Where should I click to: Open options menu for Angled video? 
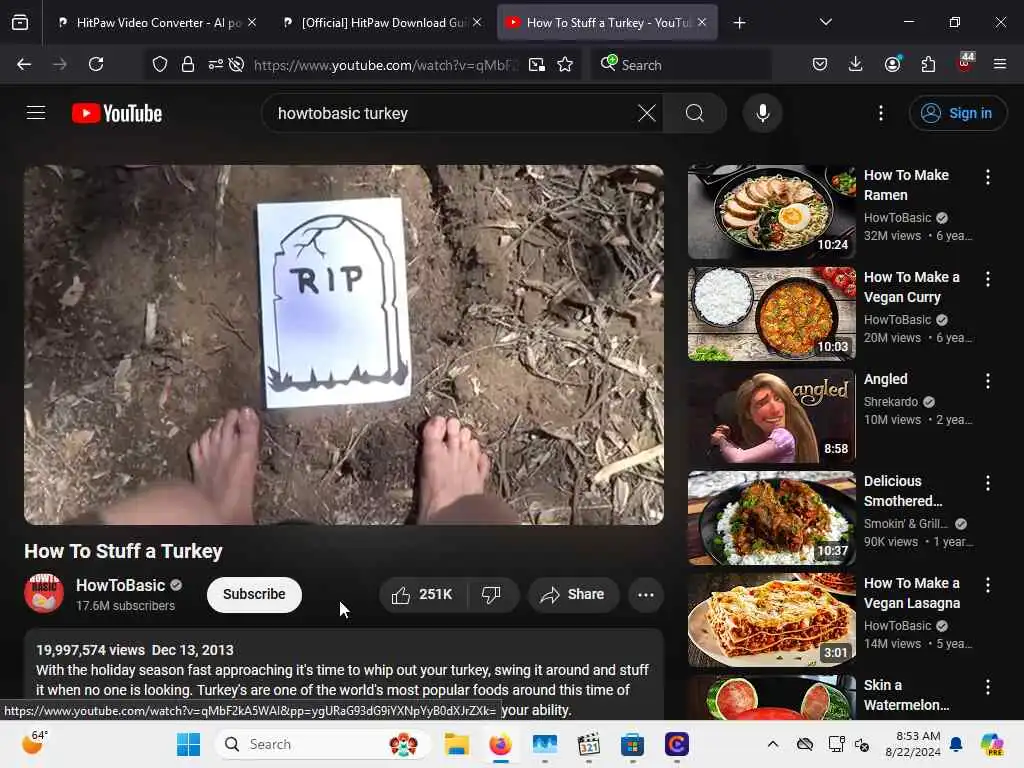(x=987, y=381)
